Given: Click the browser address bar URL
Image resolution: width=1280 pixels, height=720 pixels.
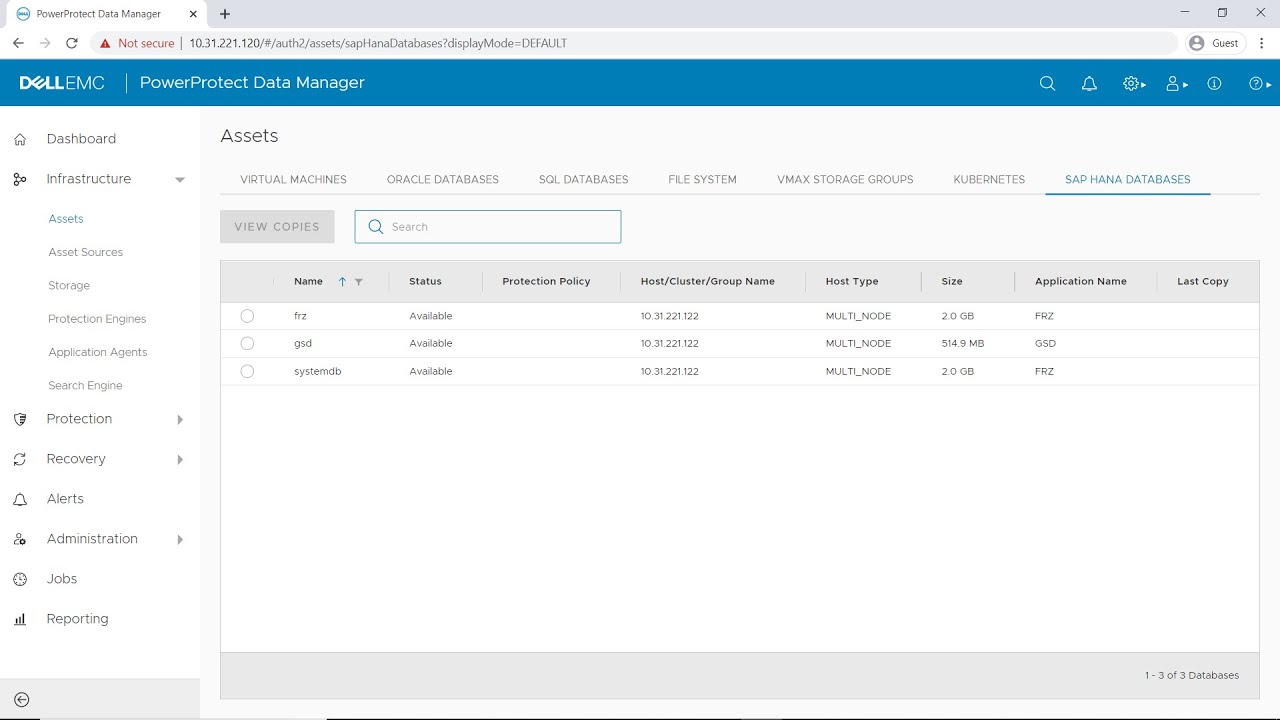Looking at the screenshot, I should coord(378,43).
